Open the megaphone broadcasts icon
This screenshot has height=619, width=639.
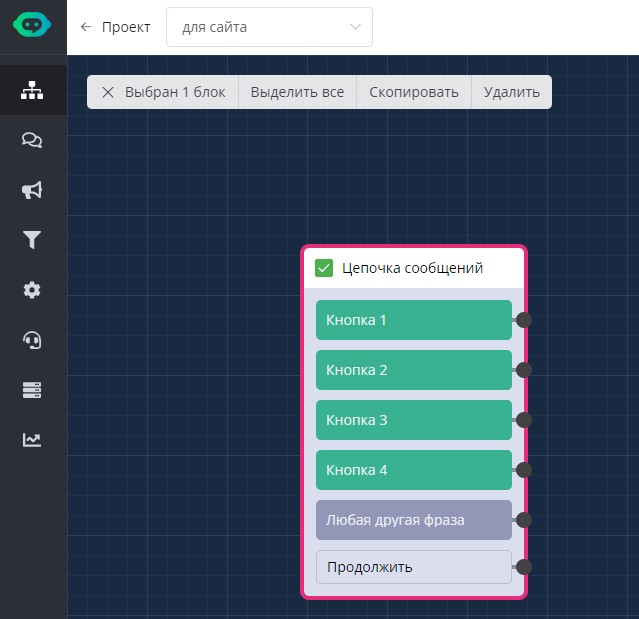point(32,191)
